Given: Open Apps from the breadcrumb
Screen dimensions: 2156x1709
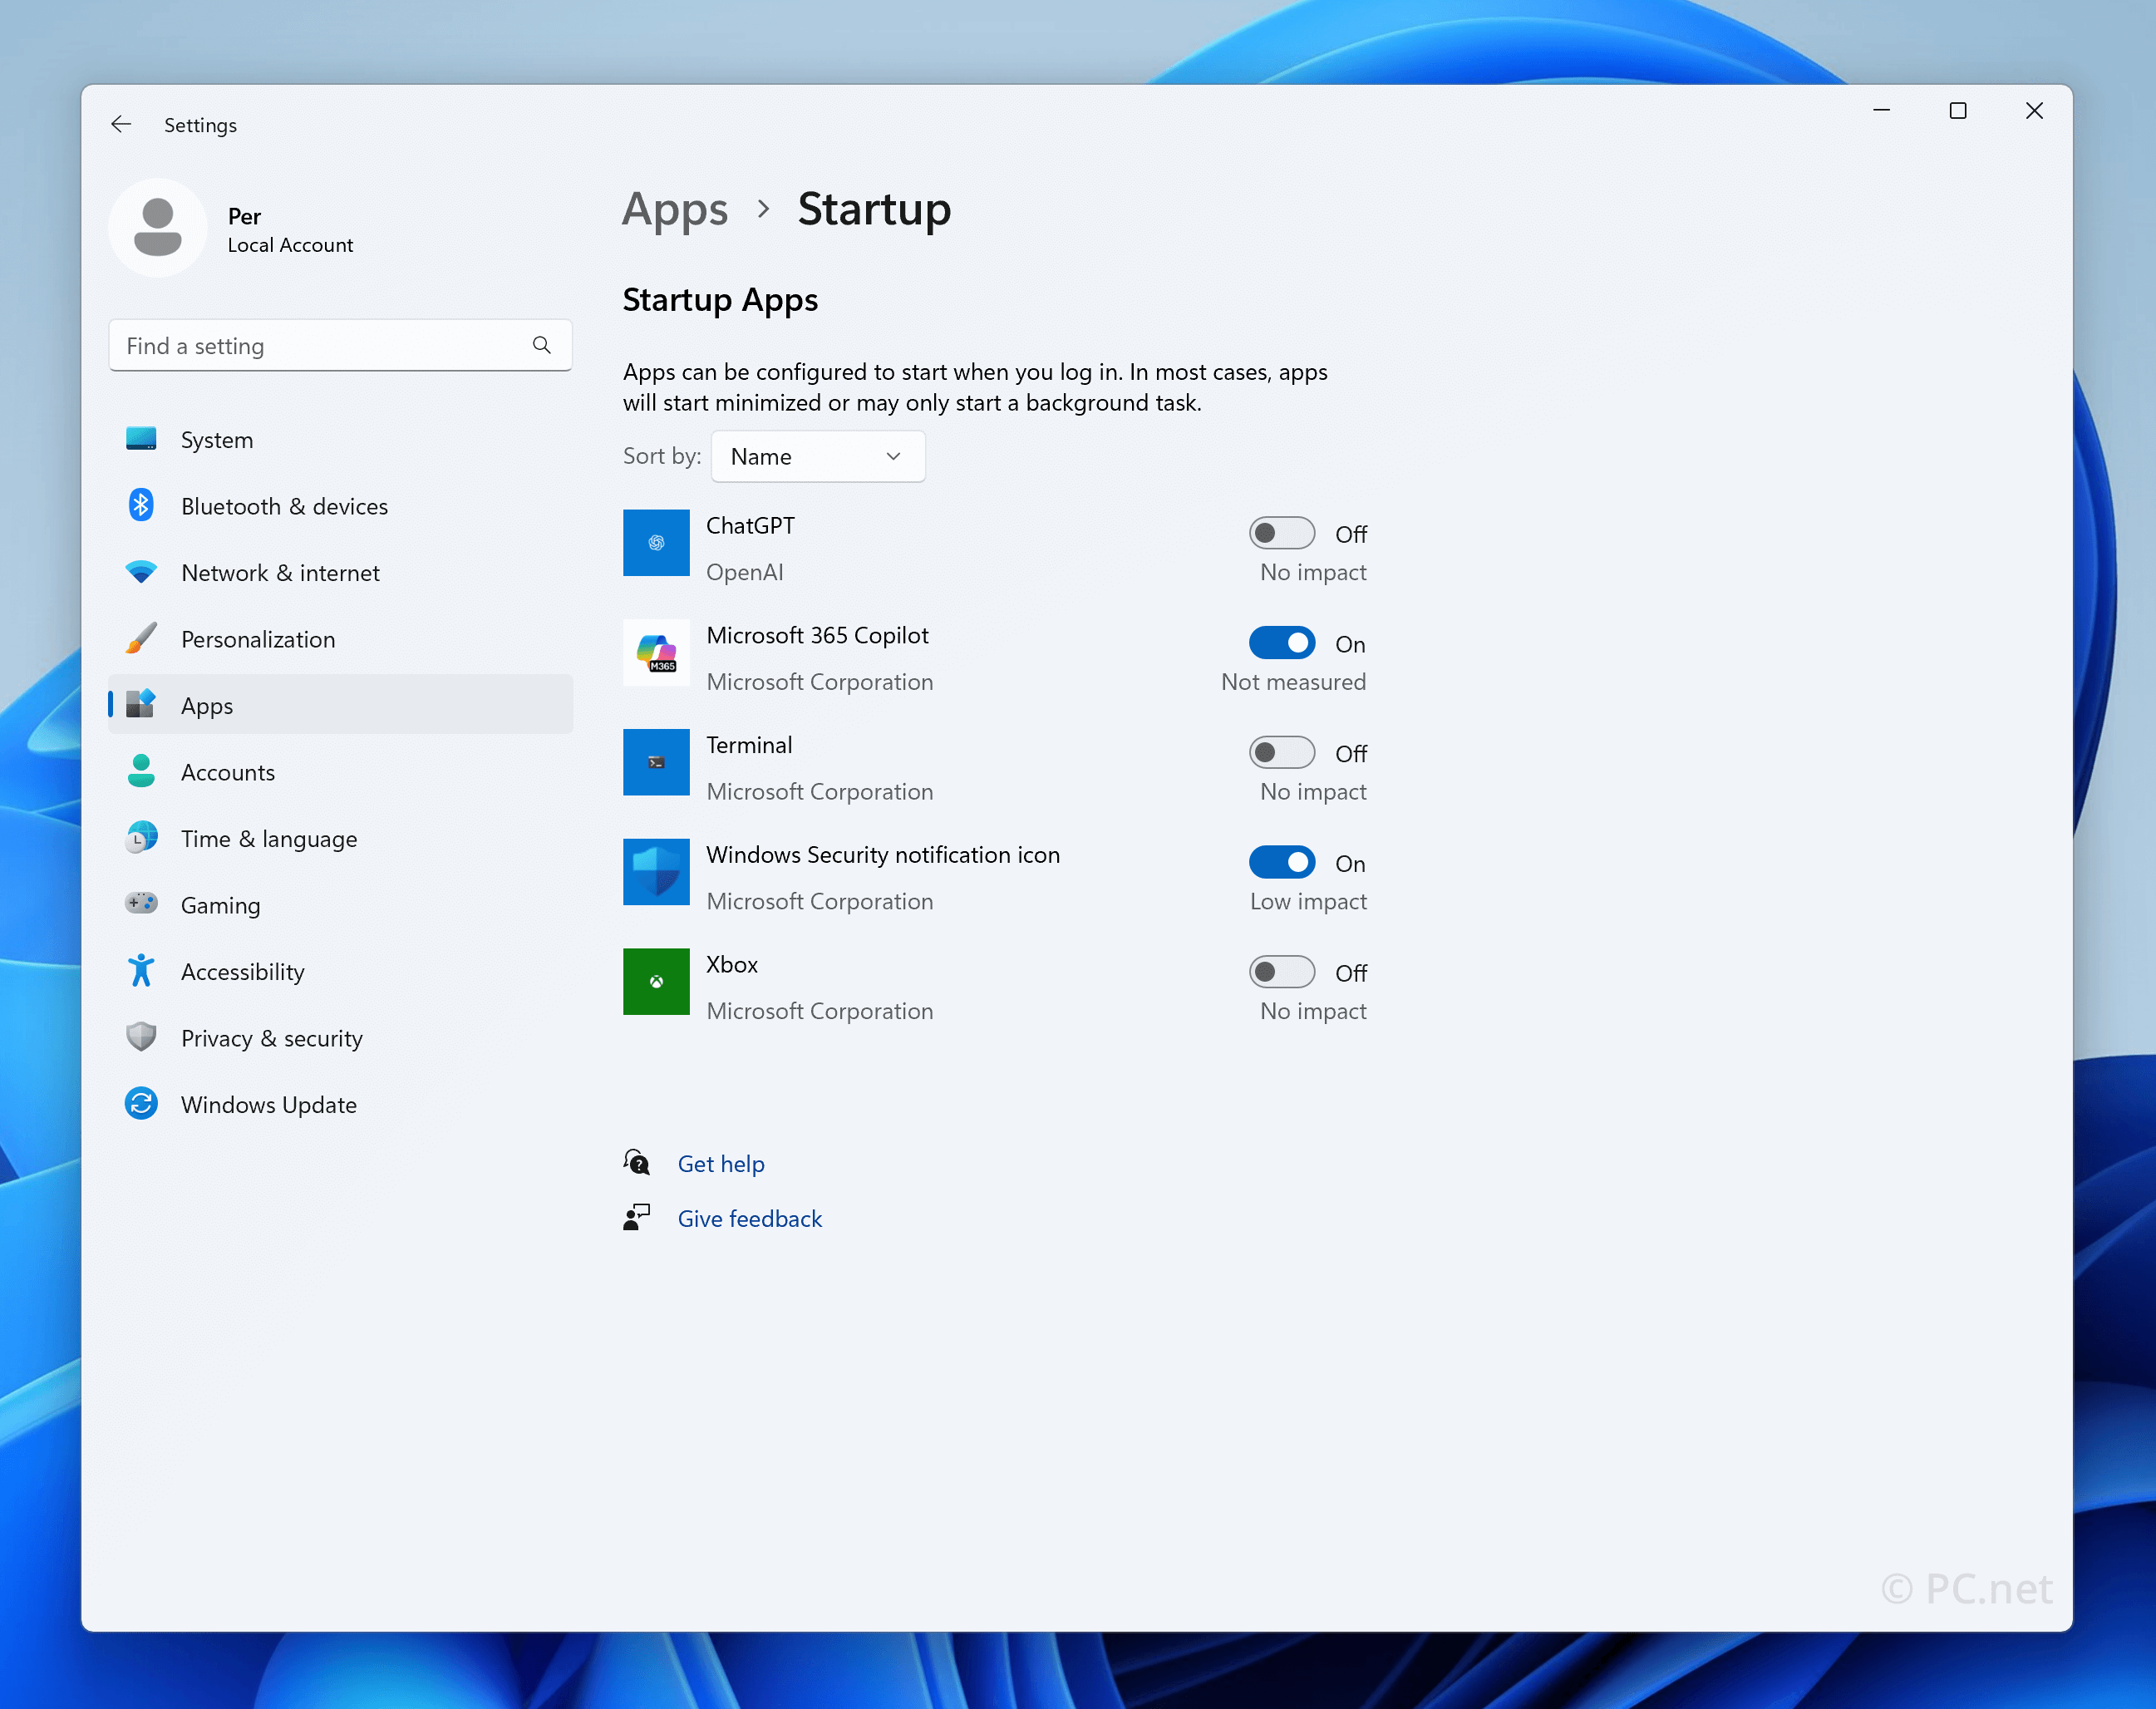Looking at the screenshot, I should click(675, 209).
